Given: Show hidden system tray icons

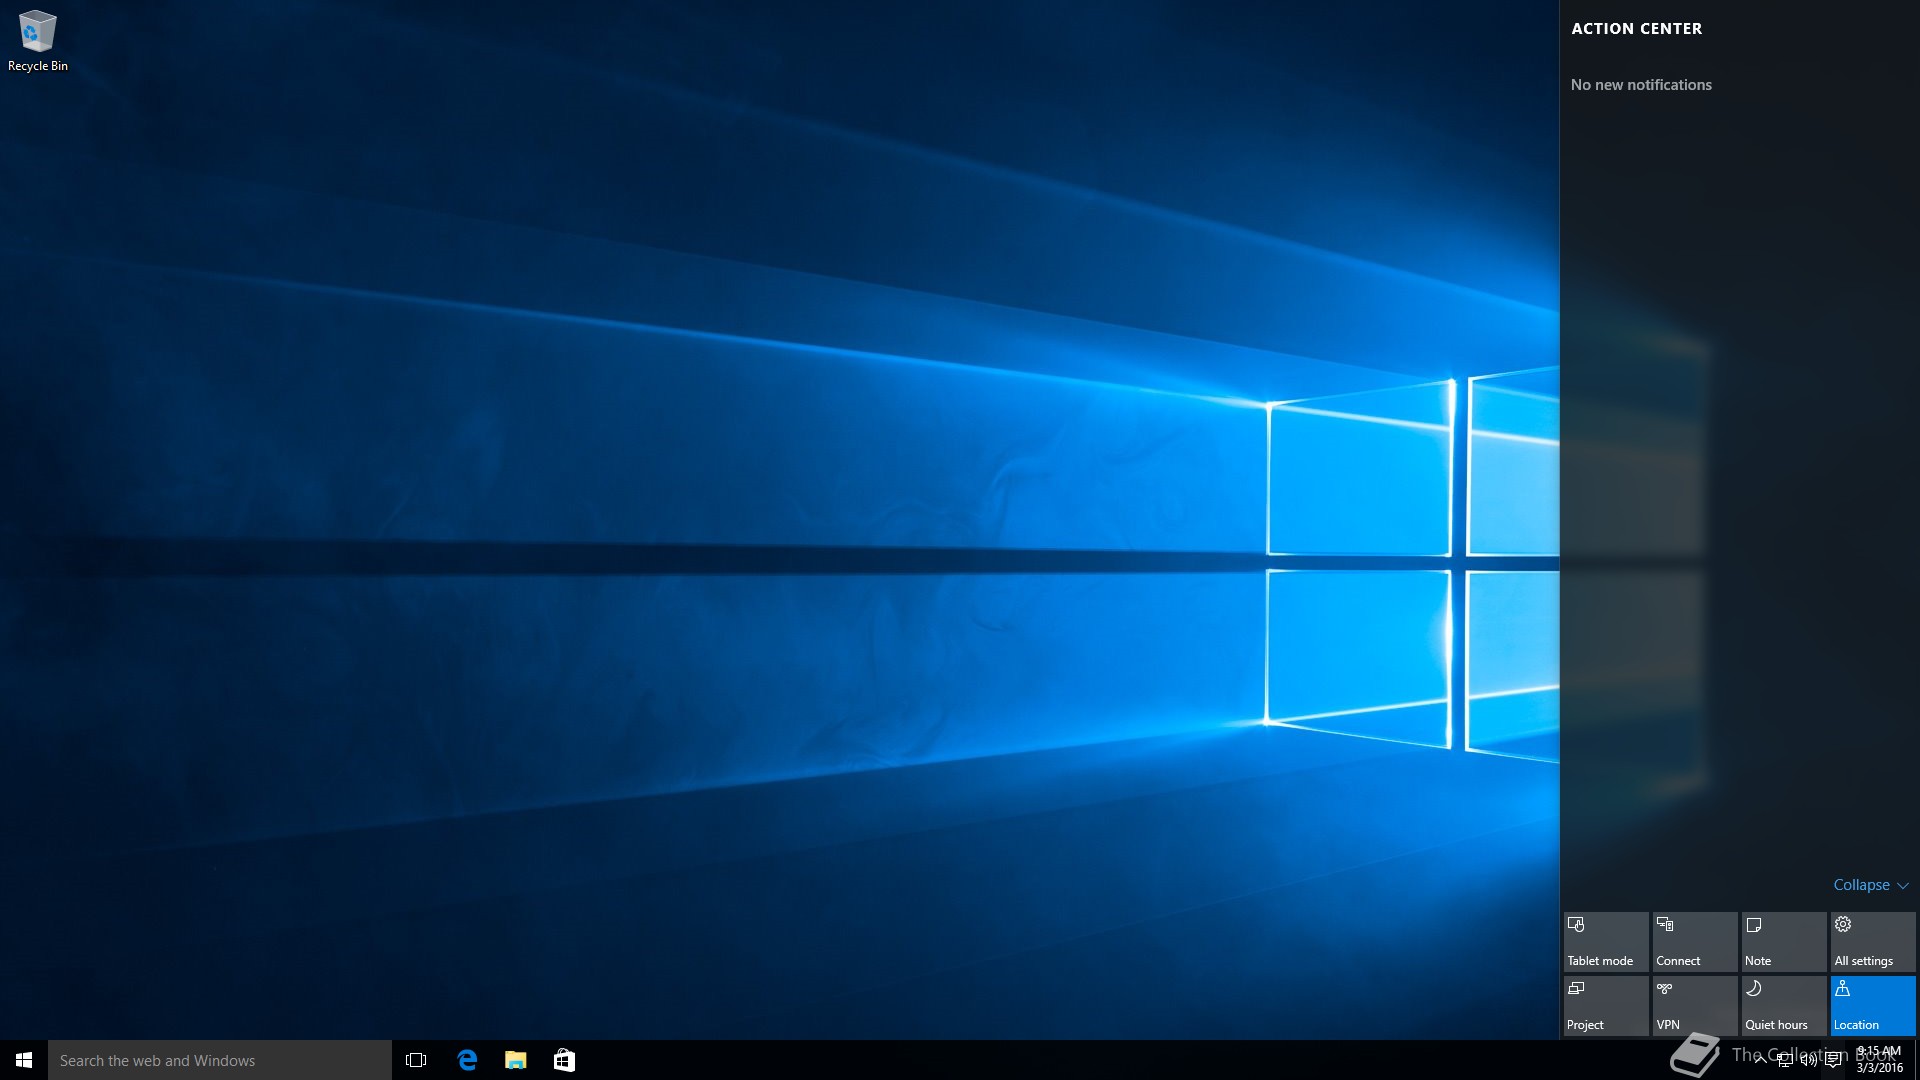Looking at the screenshot, I should coord(1760,1060).
